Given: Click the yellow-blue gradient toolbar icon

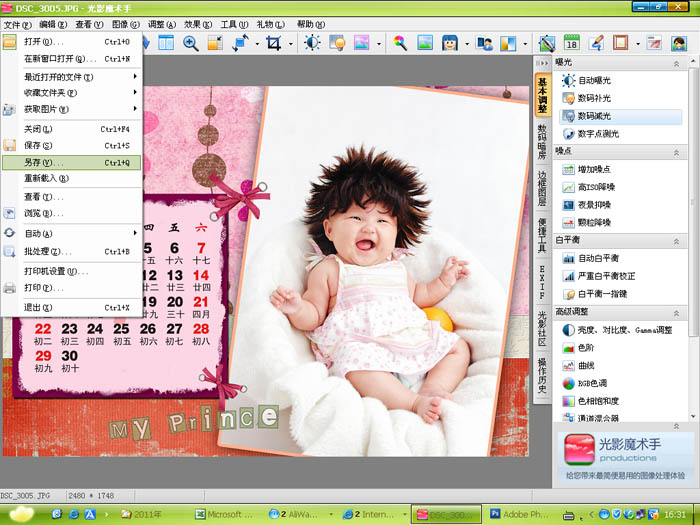Looking at the screenshot, I should click(508, 43).
